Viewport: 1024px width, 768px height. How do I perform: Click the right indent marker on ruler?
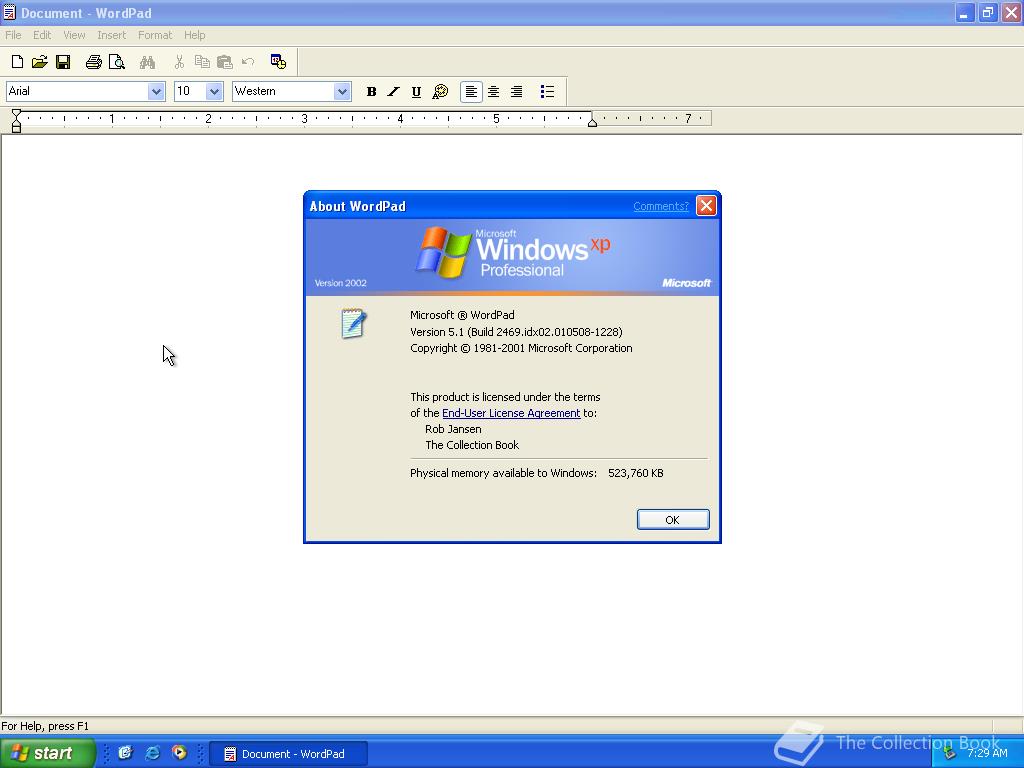coord(592,121)
